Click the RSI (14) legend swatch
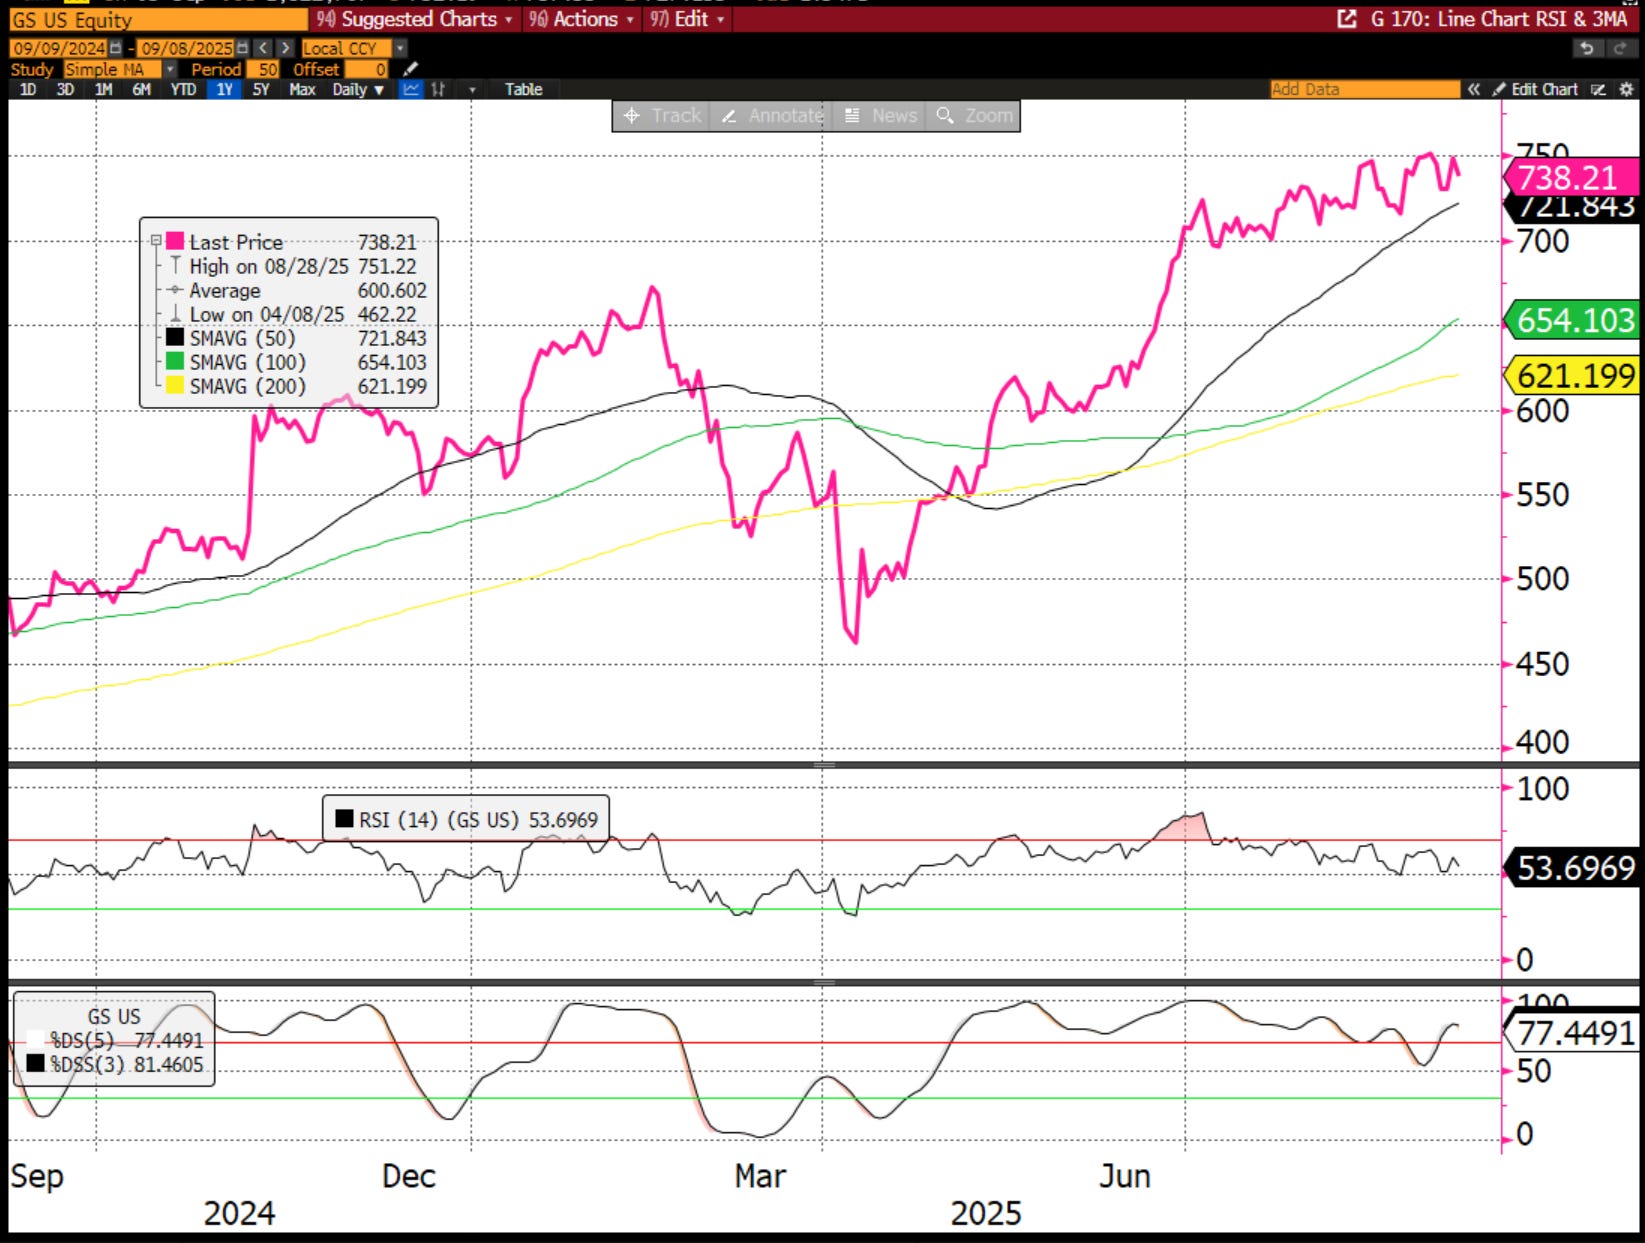The height and width of the screenshot is (1243, 1645). pyautogui.click(x=344, y=819)
